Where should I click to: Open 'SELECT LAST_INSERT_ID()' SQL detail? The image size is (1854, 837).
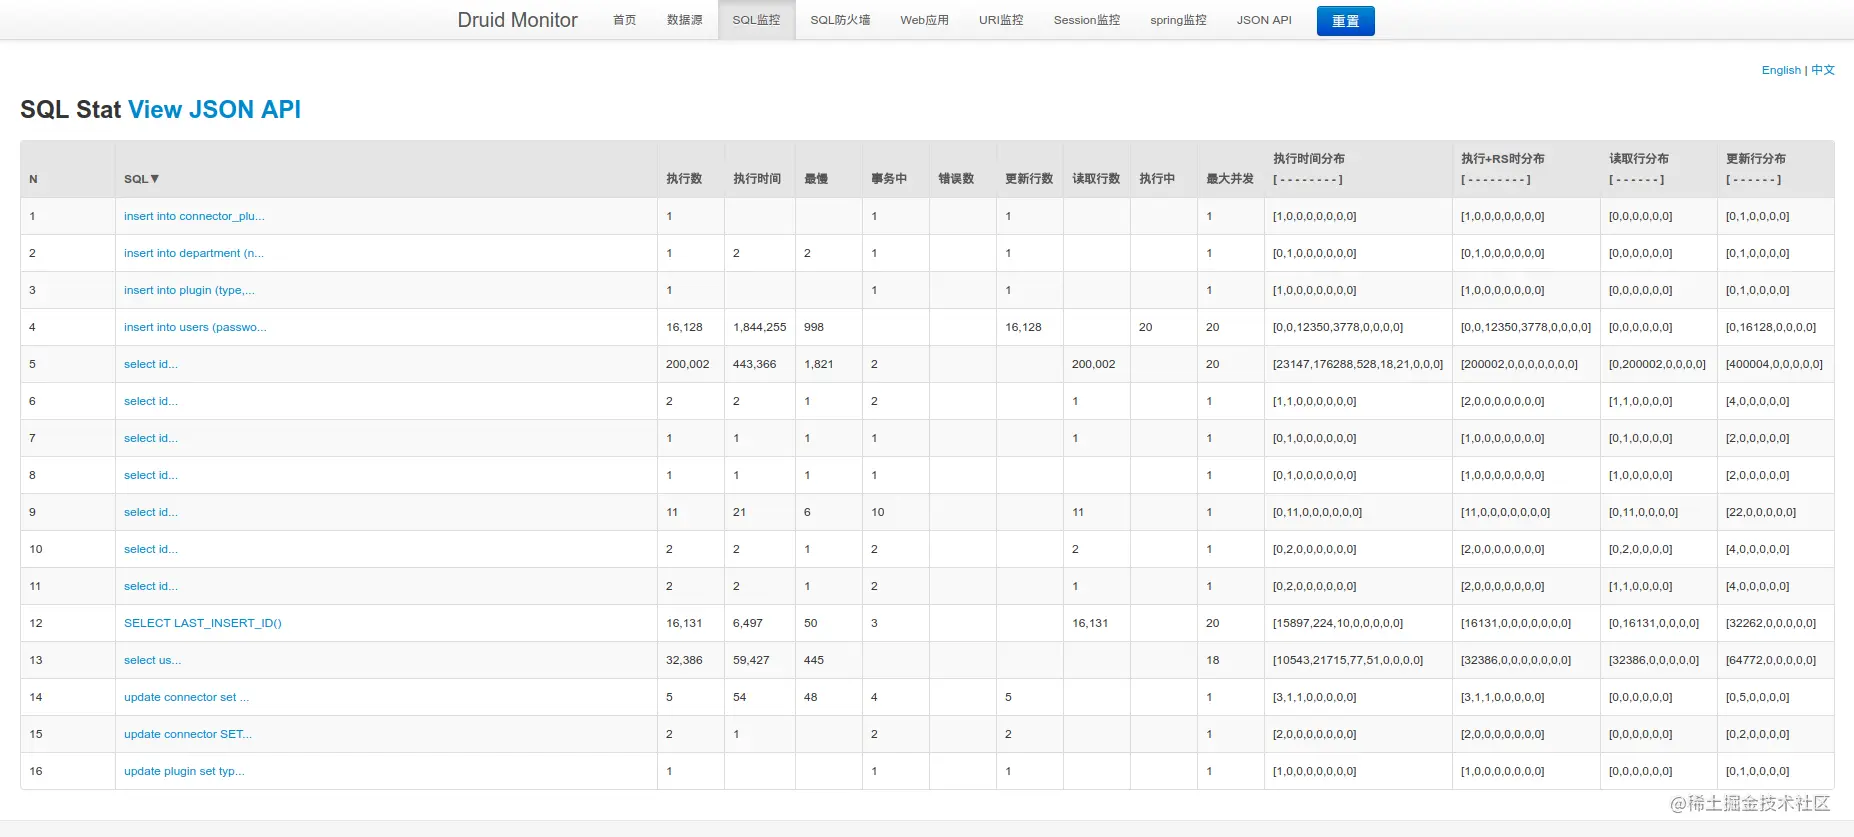point(203,623)
